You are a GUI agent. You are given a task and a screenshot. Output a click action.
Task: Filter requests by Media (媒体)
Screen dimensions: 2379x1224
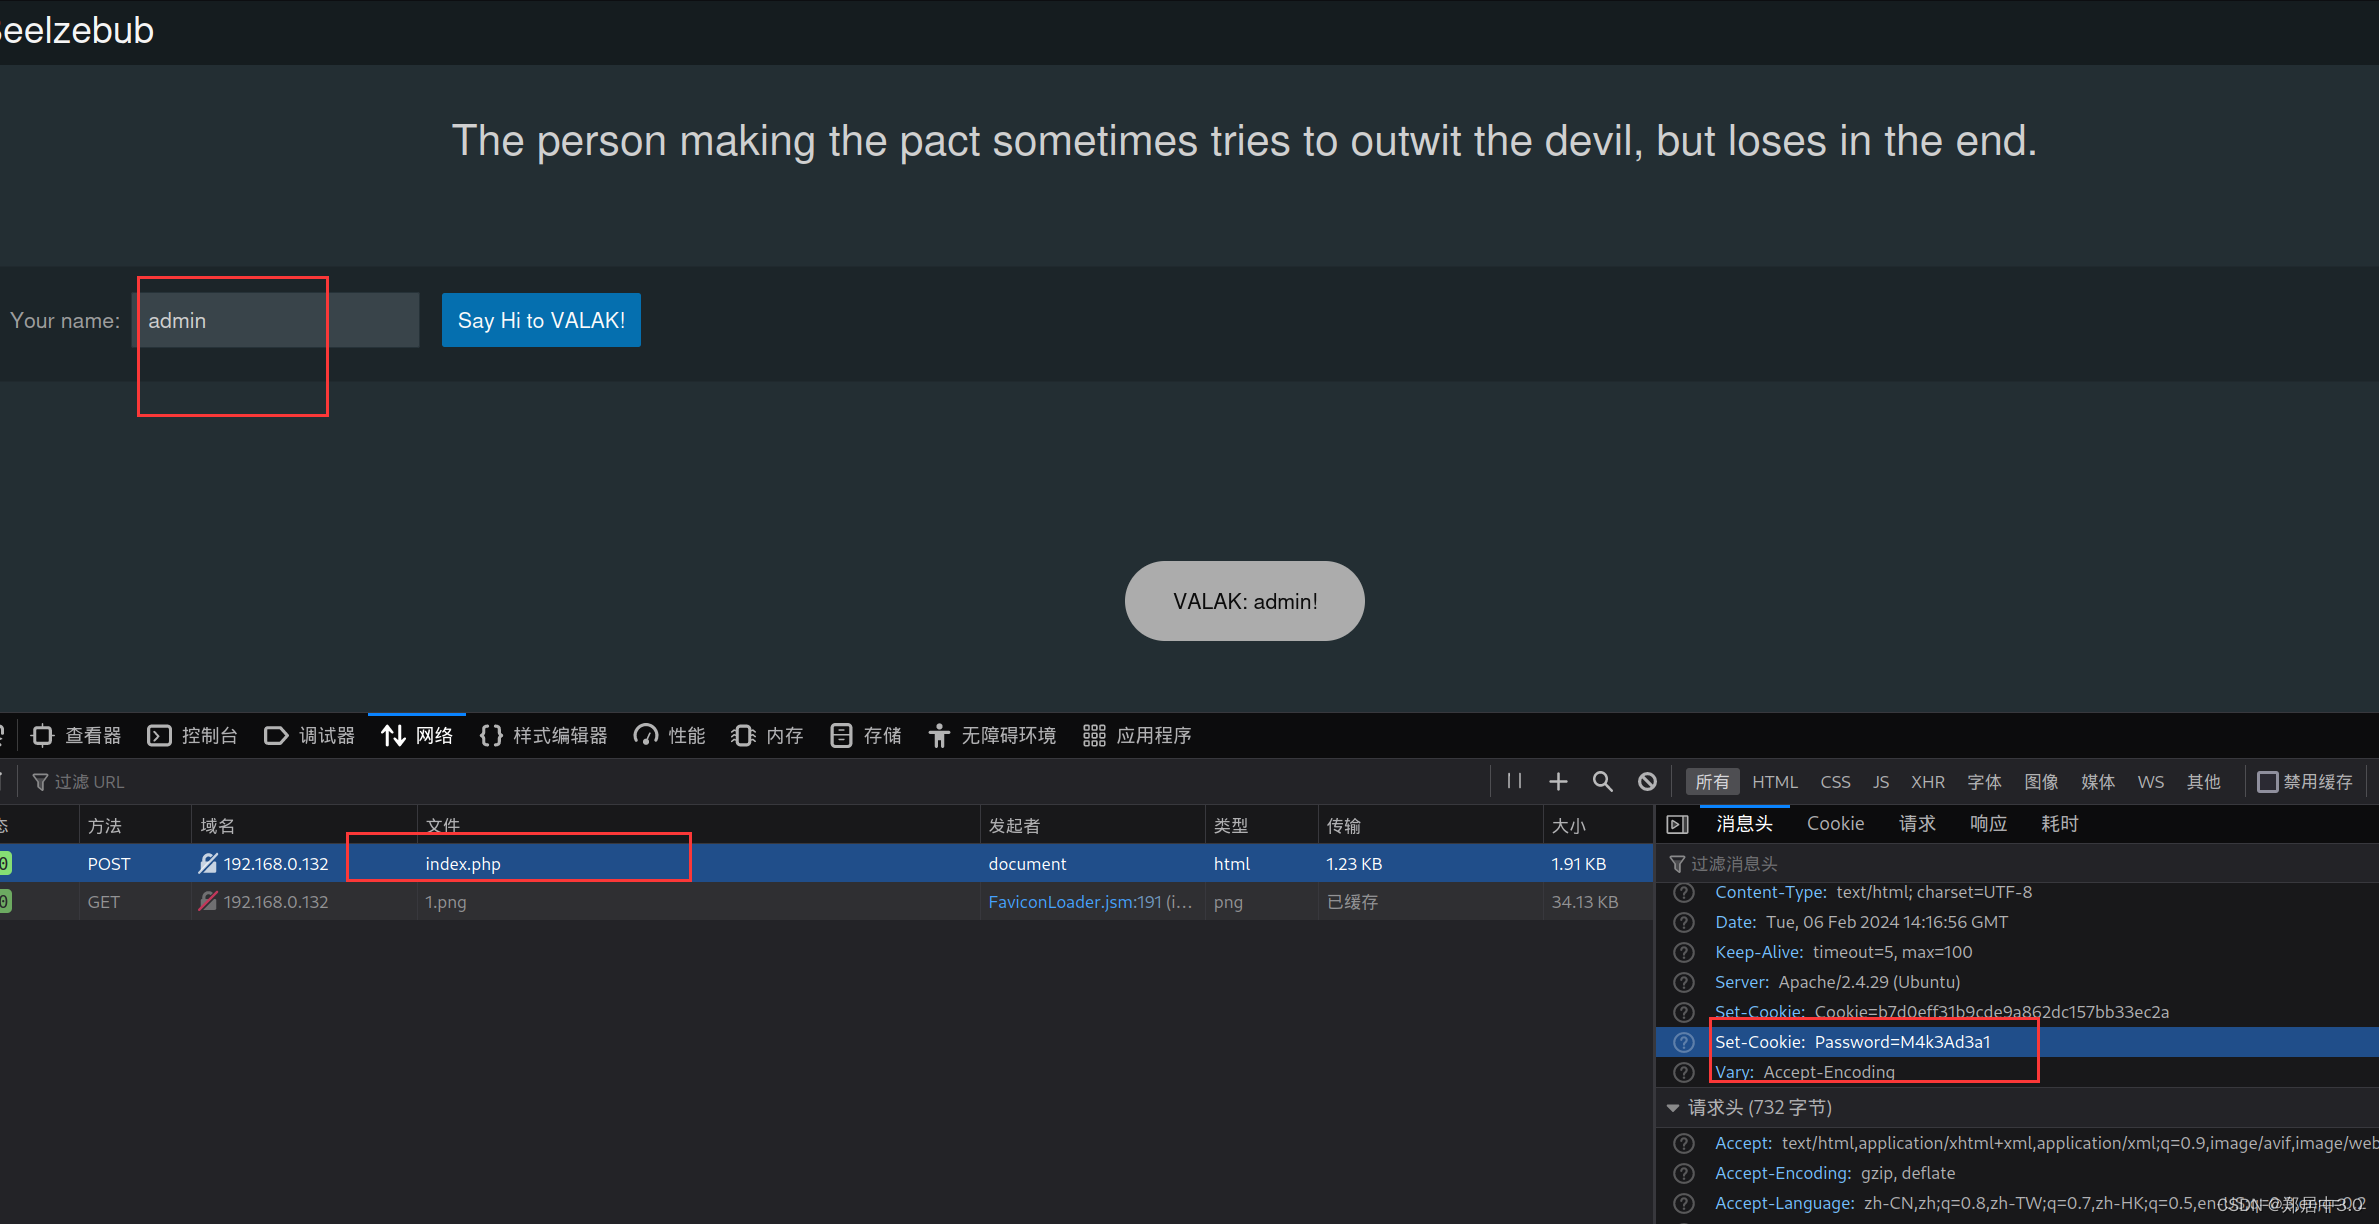point(2098,782)
